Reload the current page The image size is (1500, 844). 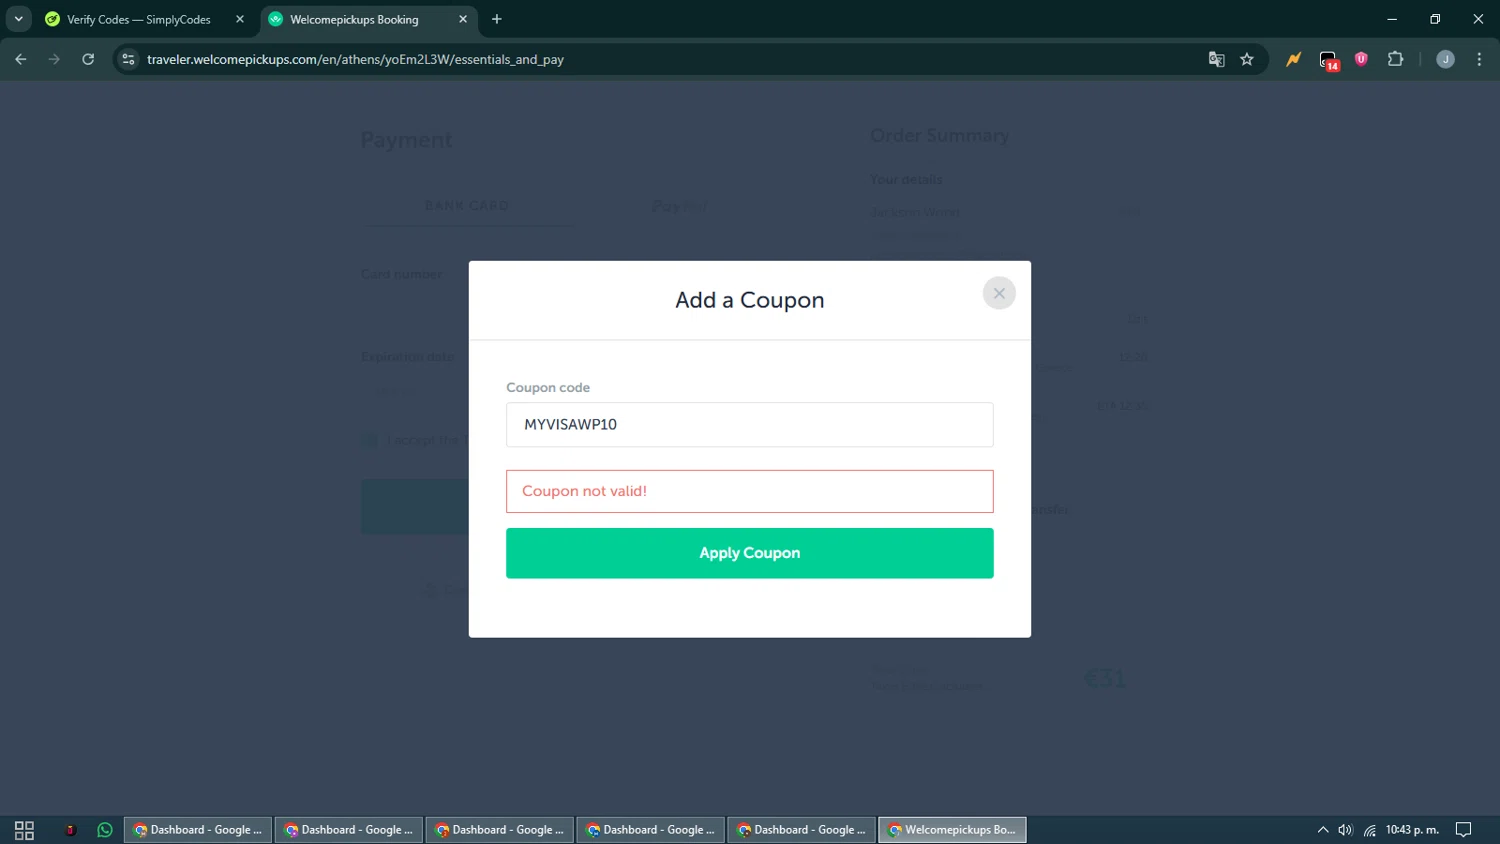click(88, 59)
